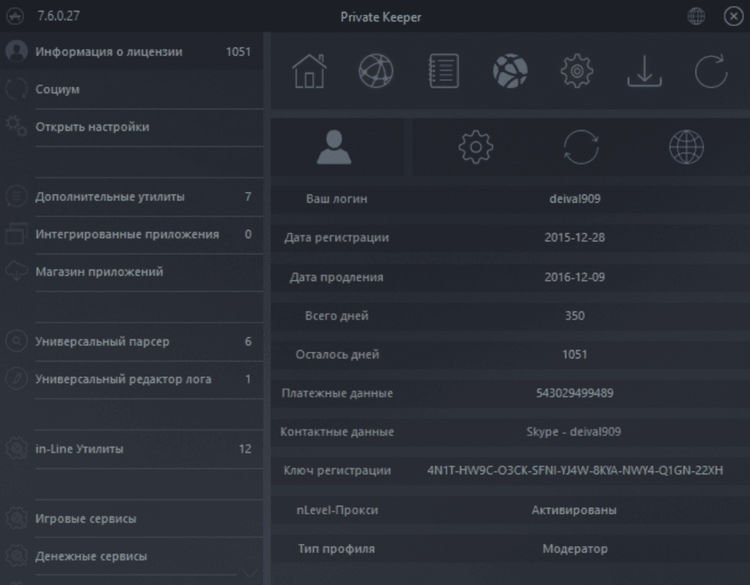Open the top toolbar gear settings
Screen dimensions: 750x585
pyautogui.click(x=577, y=71)
